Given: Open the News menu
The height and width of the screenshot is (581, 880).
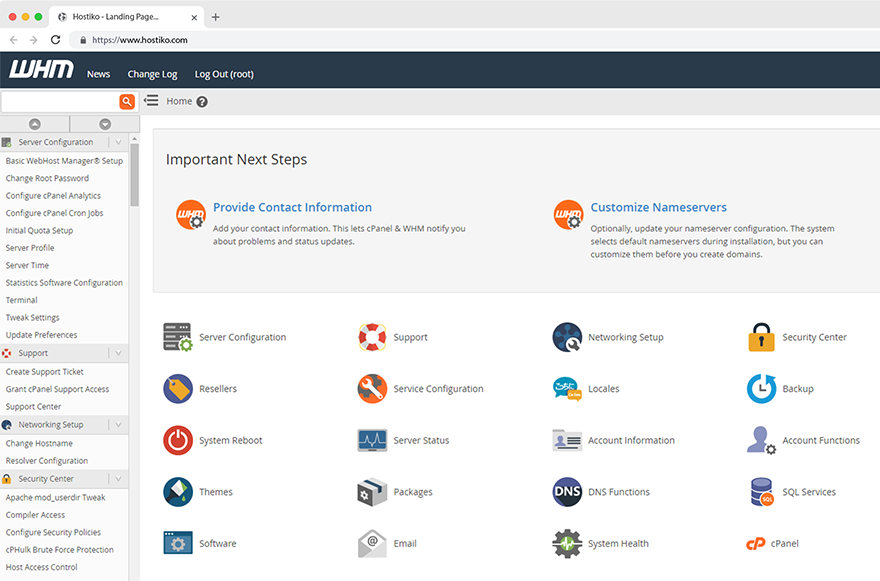Looking at the screenshot, I should [x=98, y=74].
